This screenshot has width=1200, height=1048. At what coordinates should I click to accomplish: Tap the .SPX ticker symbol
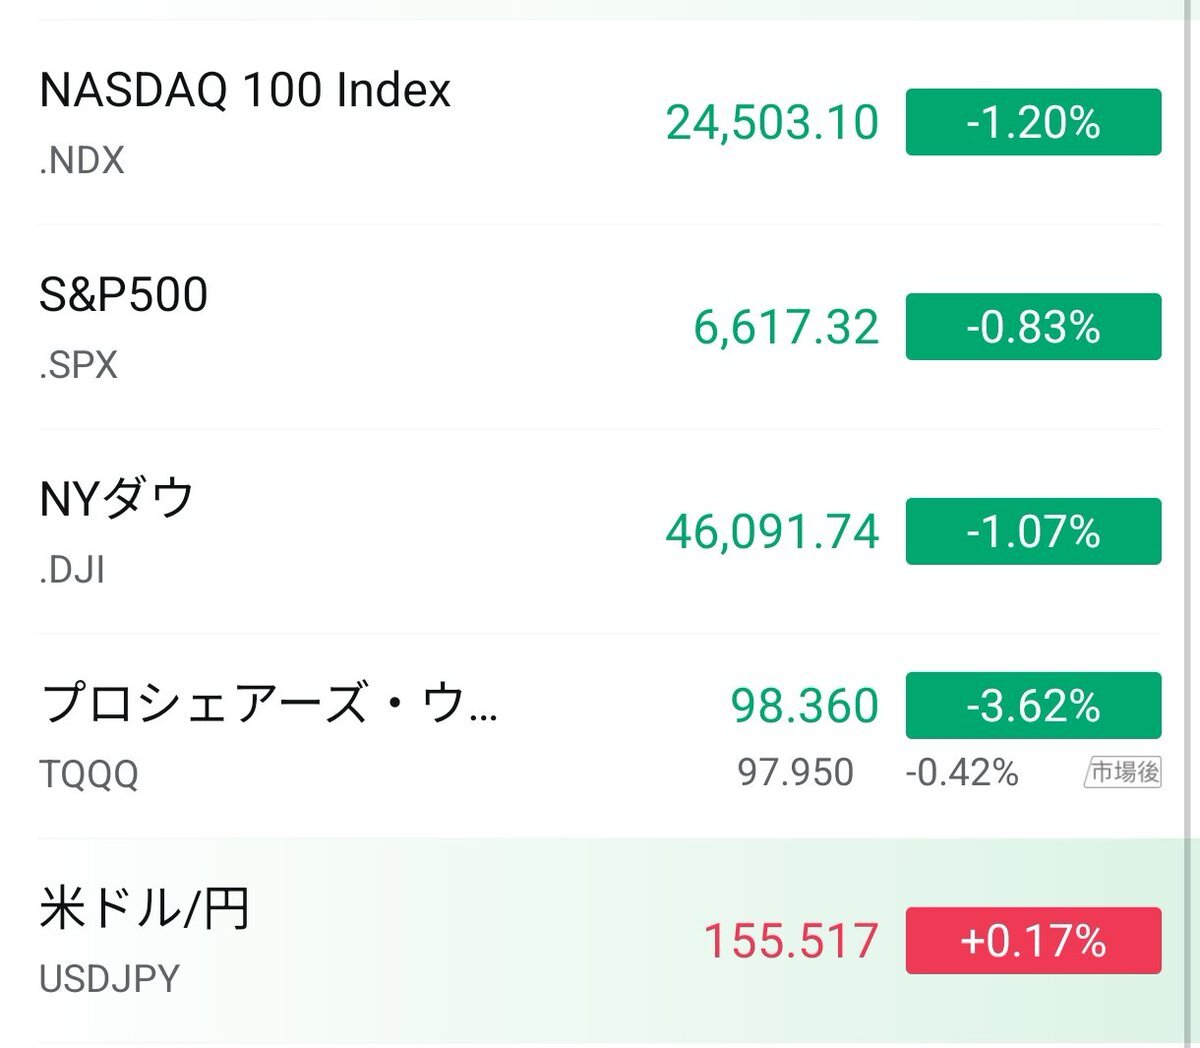pyautogui.click(x=78, y=365)
